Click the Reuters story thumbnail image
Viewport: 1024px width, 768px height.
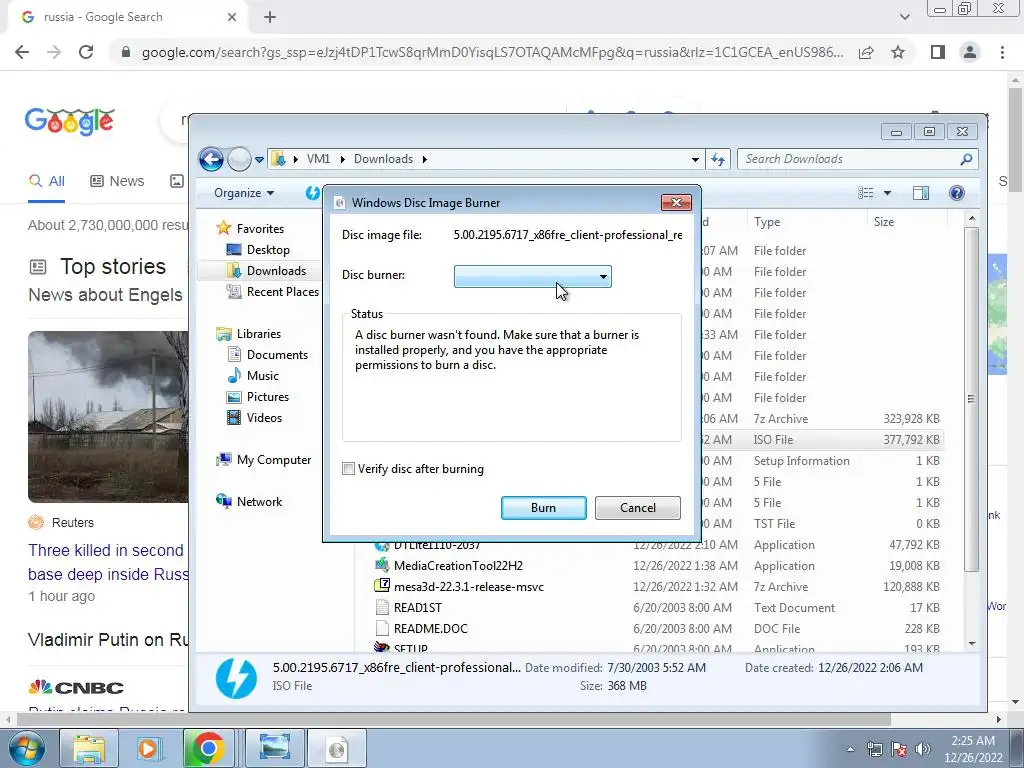click(108, 417)
